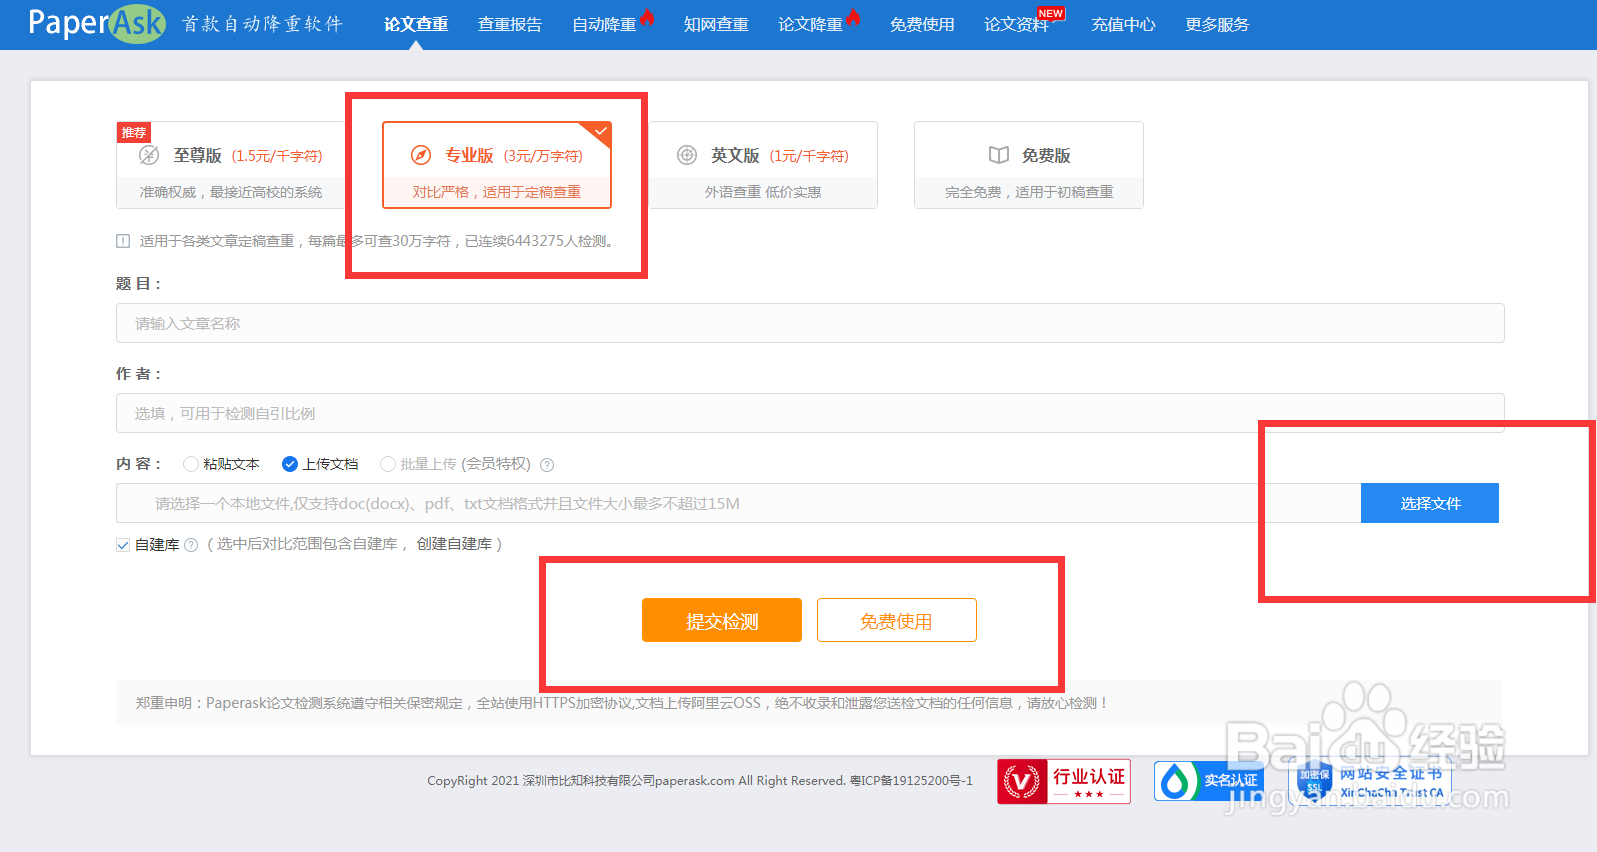Viewport: 1597px width, 852px height.
Task: Click the help icon next to 自建库
Action: [x=191, y=545]
